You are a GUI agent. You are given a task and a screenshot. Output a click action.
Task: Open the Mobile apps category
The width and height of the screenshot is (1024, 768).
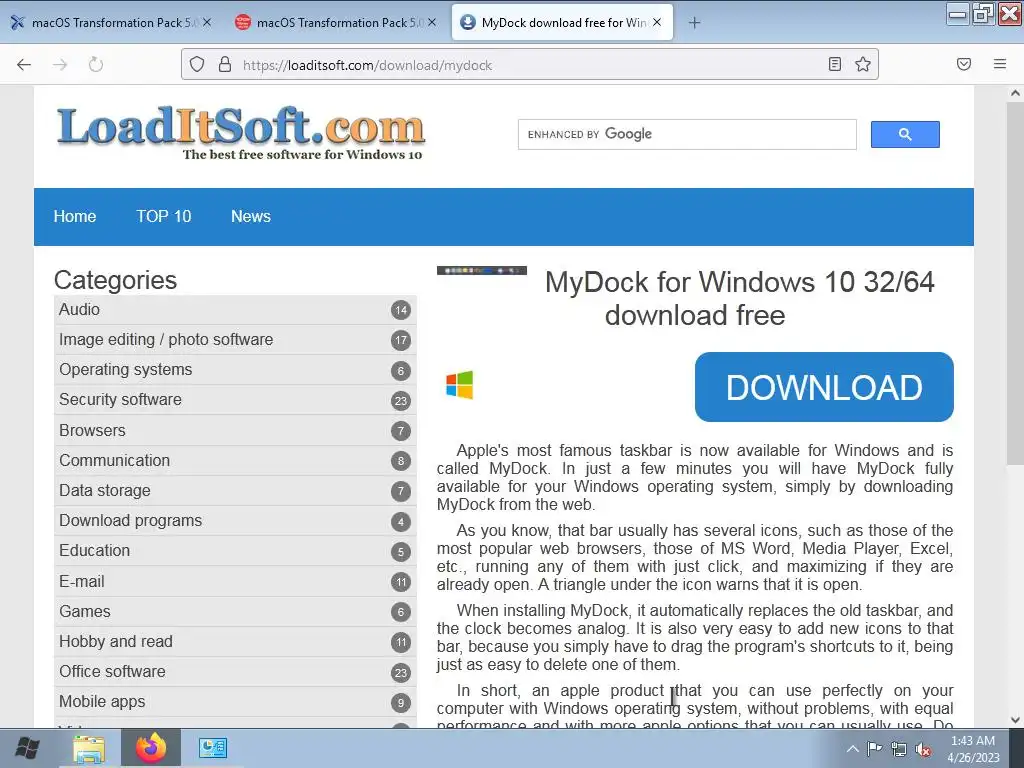[x=235, y=701]
